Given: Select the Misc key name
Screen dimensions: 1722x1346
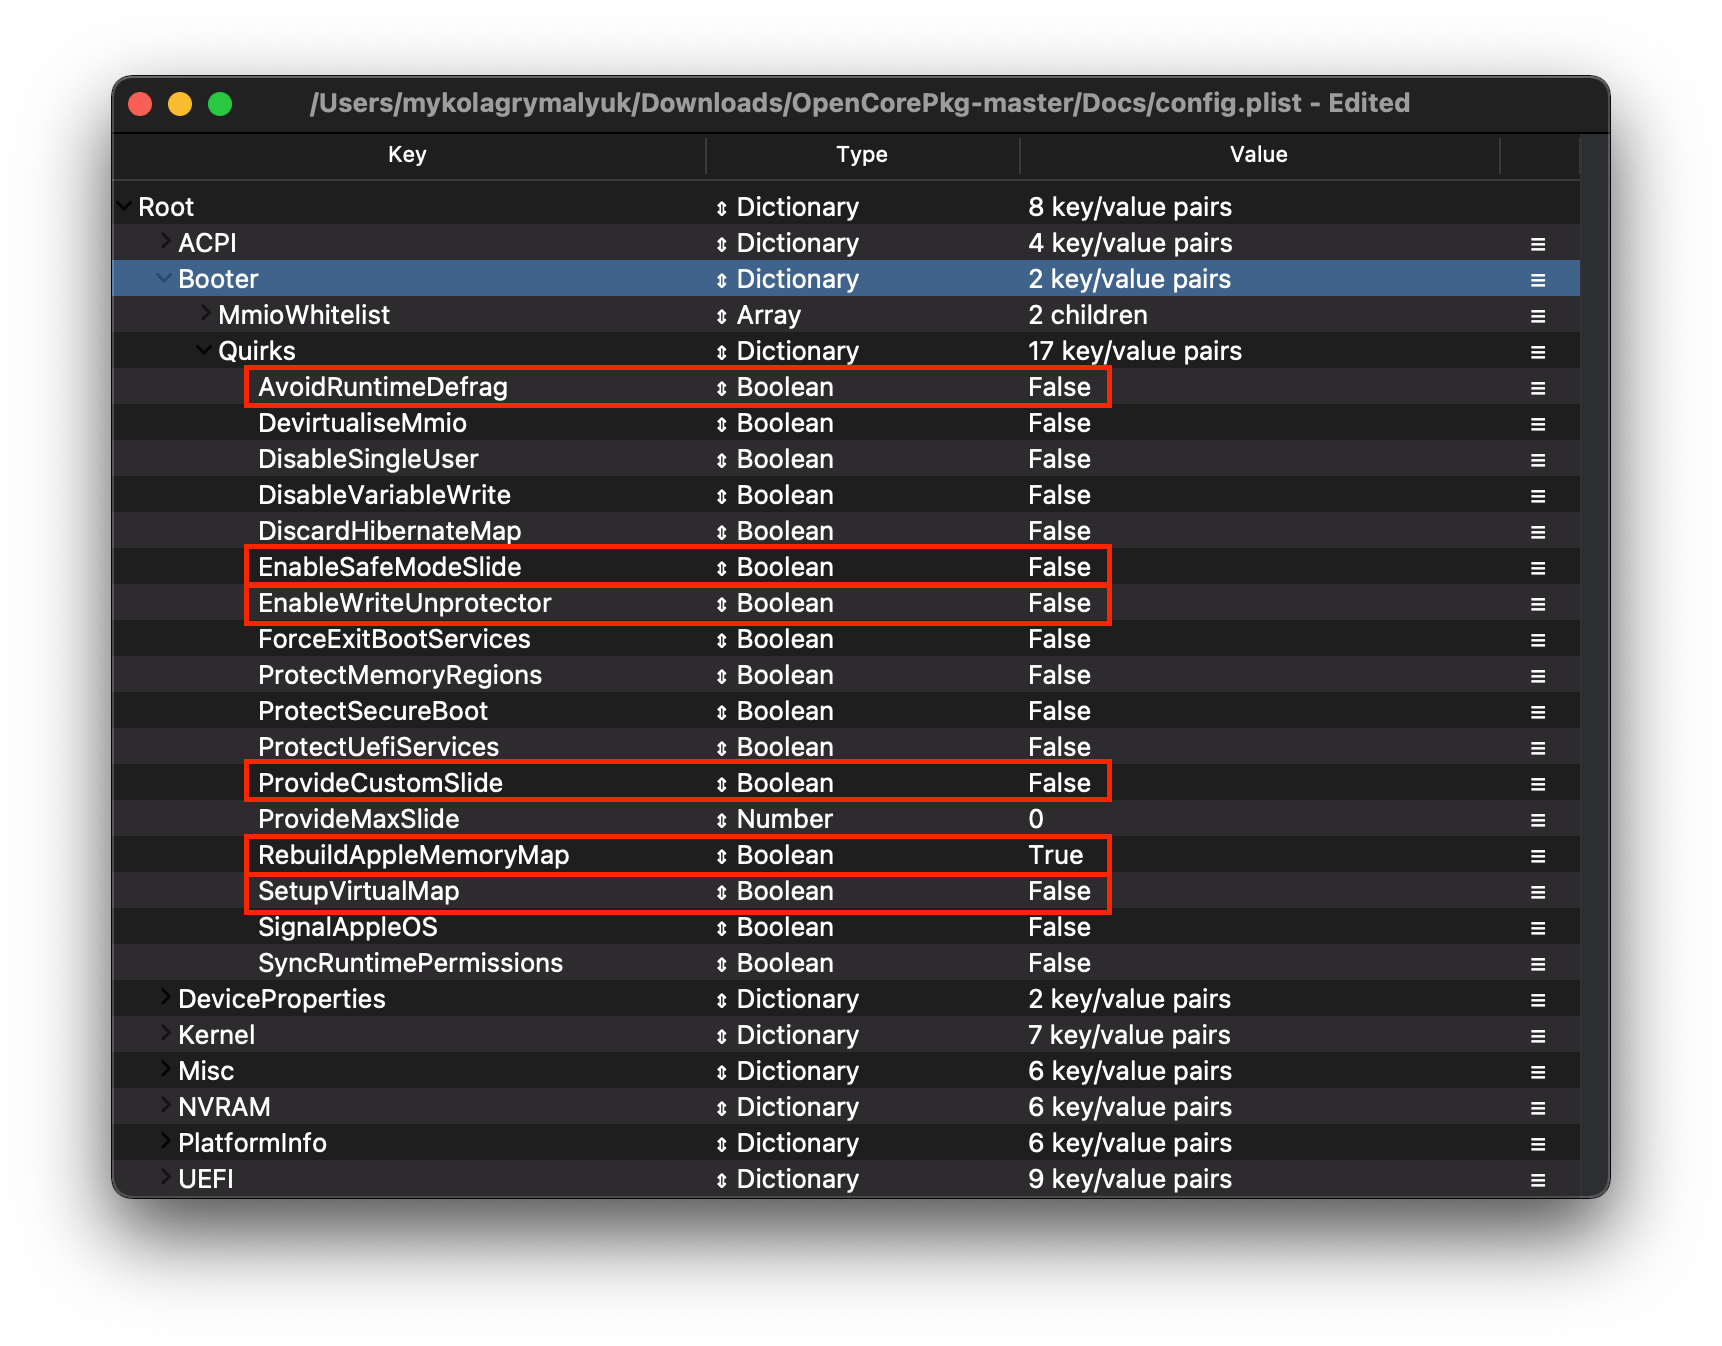Looking at the screenshot, I should pyautogui.click(x=206, y=1072).
